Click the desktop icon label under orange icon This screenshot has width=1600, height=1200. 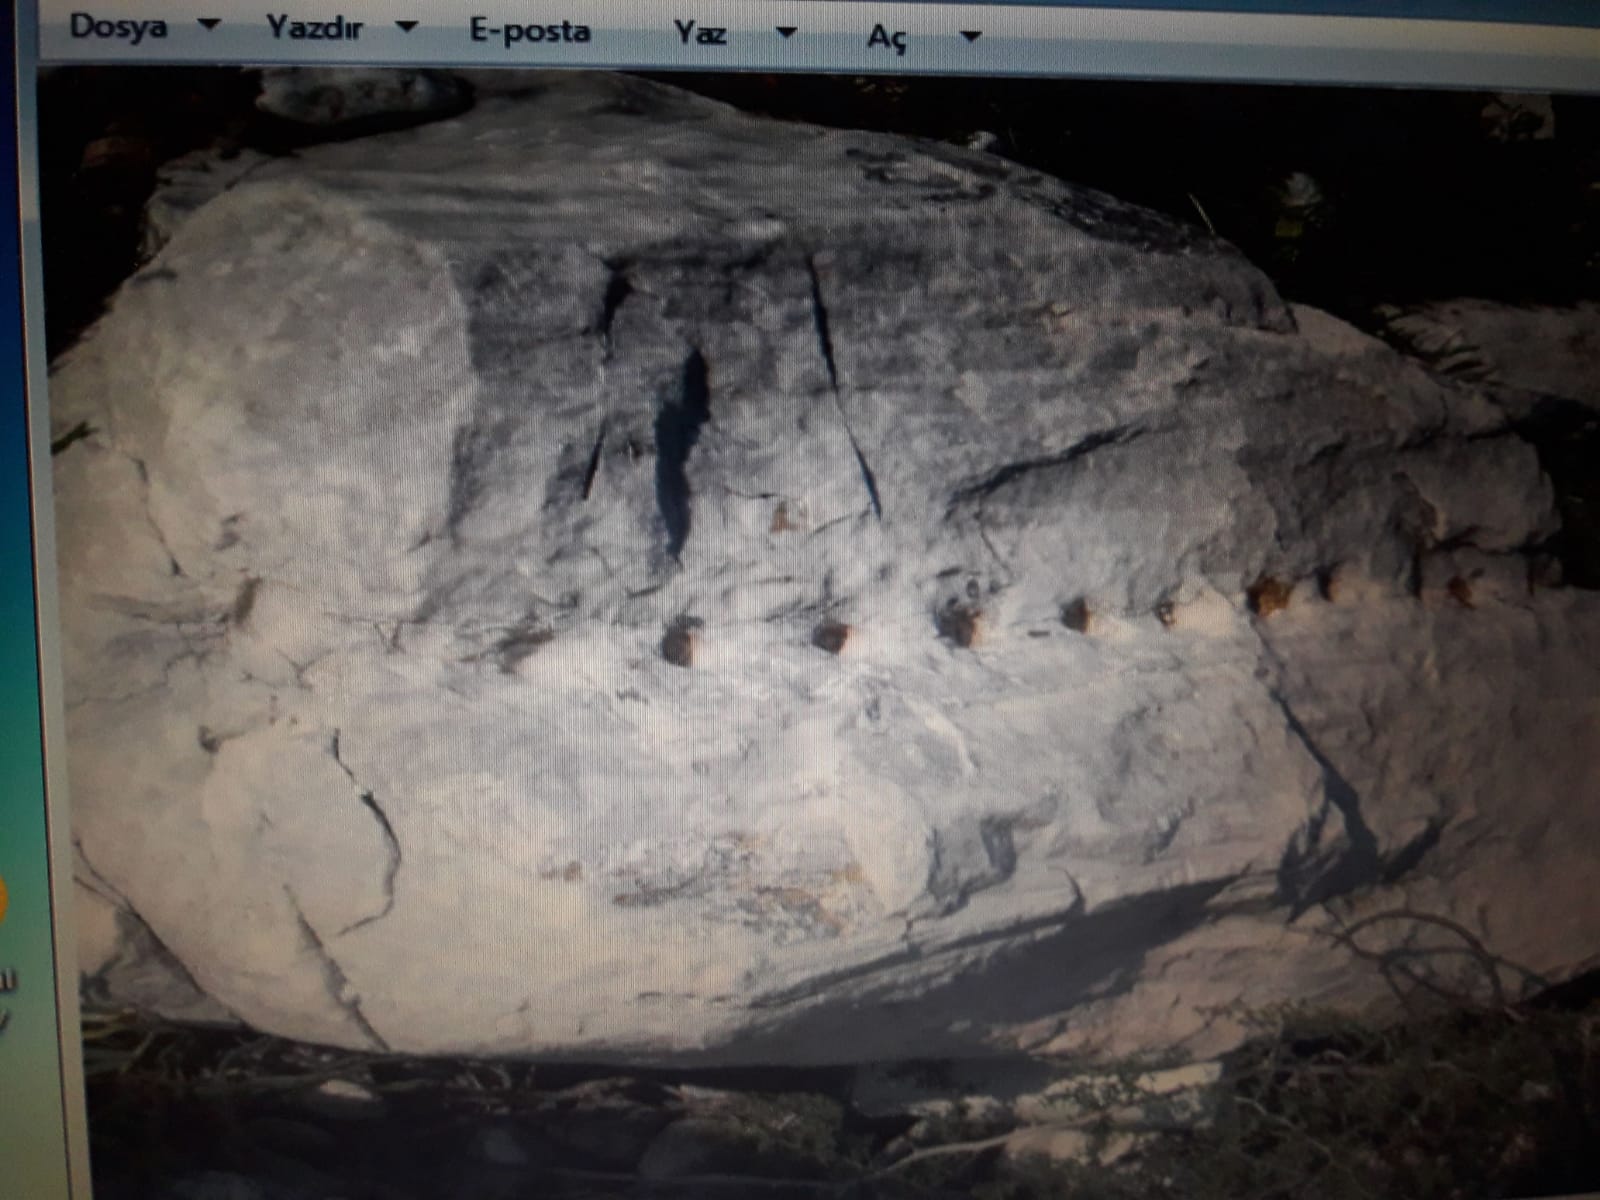tap(8, 985)
